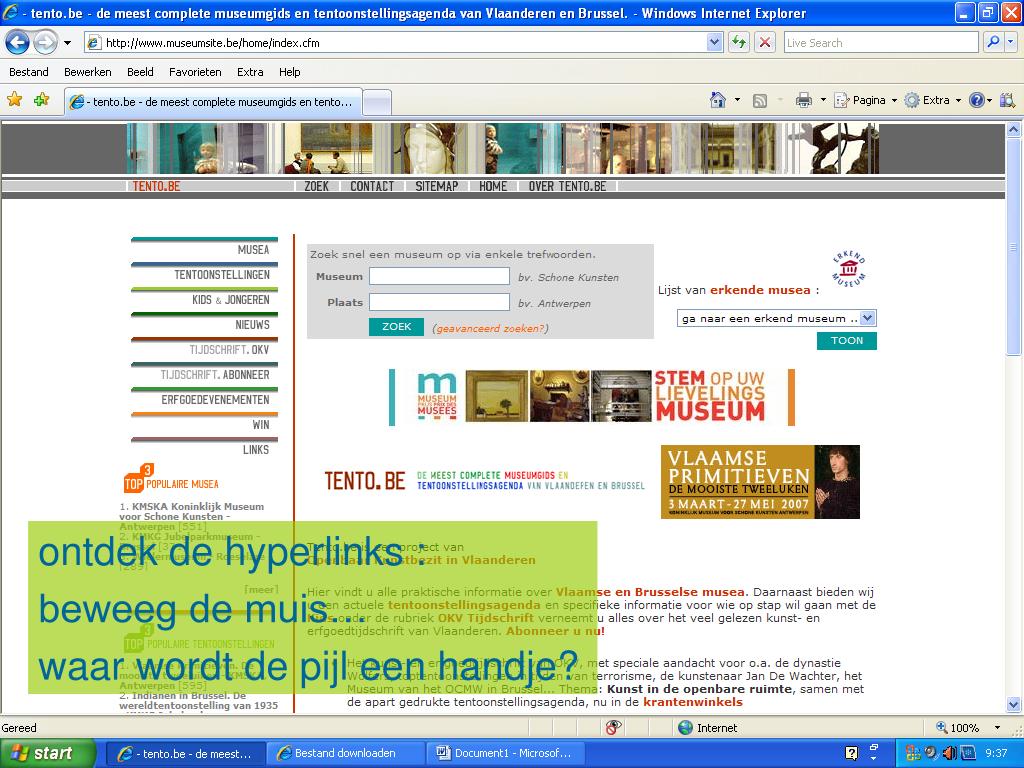Open the SITEMAP navigation link
This screenshot has width=1024, height=768.
(437, 186)
